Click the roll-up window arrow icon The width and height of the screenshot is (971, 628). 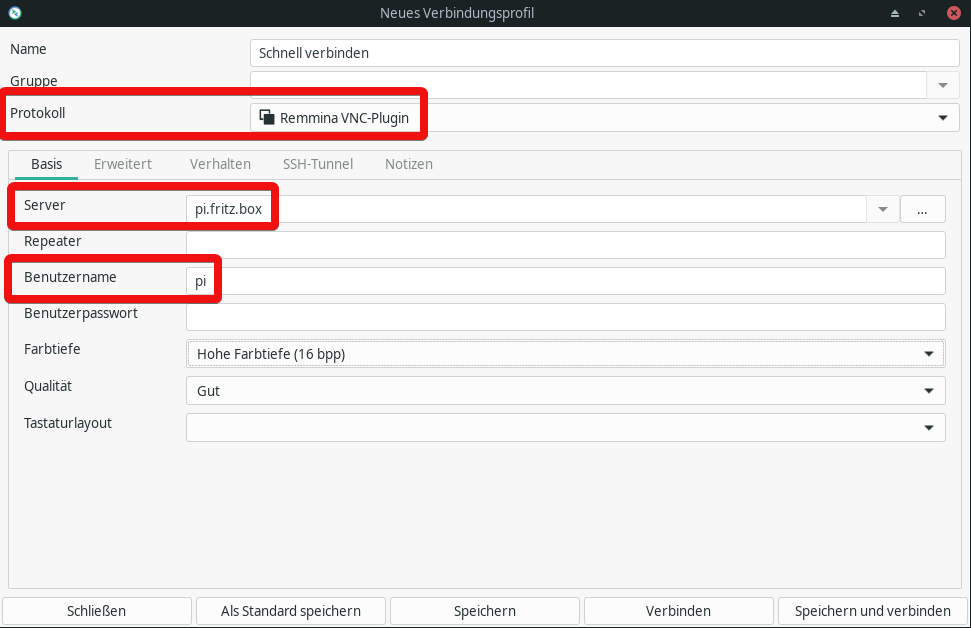[895, 13]
